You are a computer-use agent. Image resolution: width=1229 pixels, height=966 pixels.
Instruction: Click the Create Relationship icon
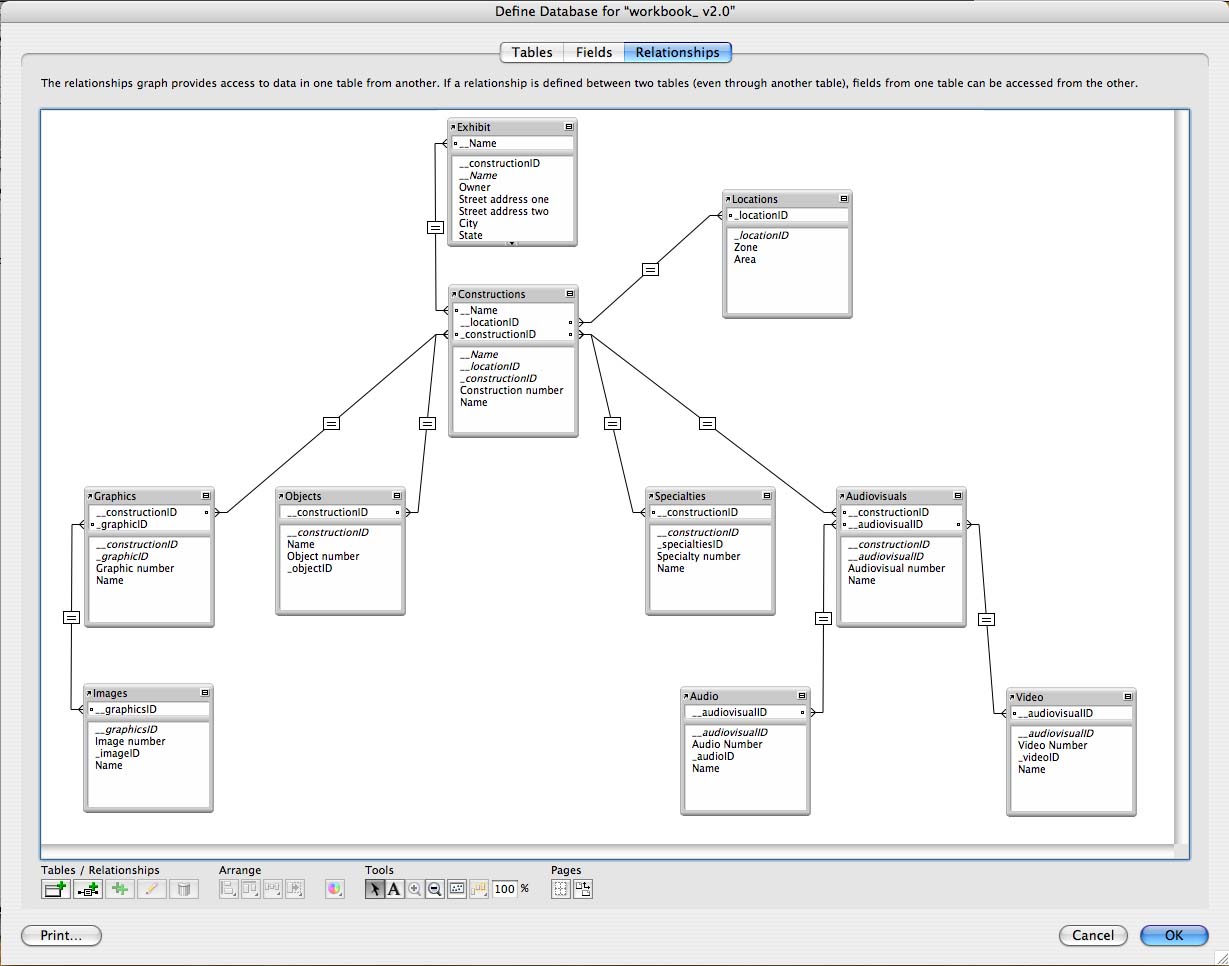point(88,889)
